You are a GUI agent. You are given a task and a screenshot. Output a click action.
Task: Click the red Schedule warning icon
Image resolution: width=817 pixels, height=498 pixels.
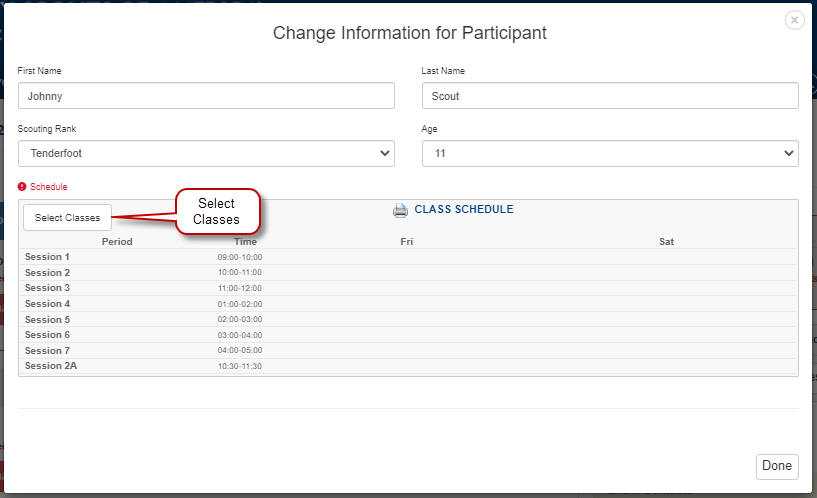click(x=23, y=187)
